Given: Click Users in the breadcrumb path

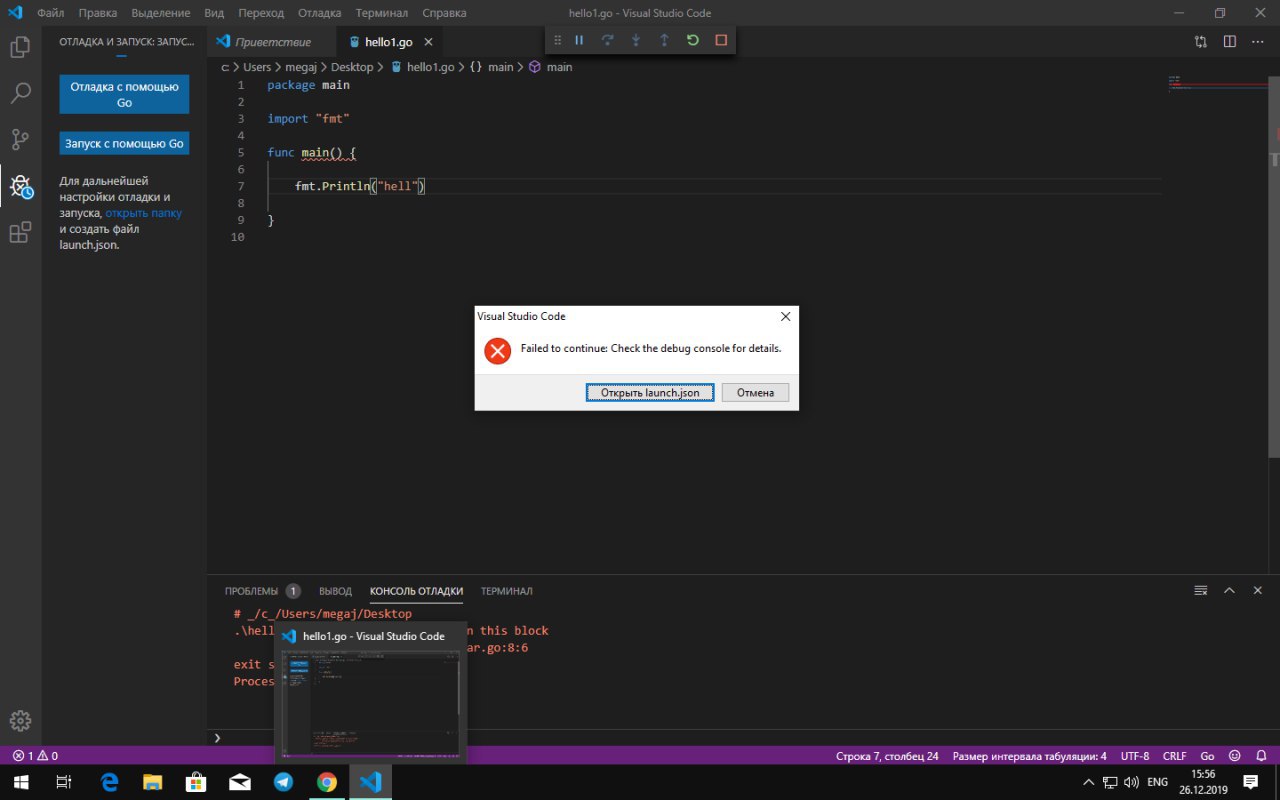Looking at the screenshot, I should (257, 67).
